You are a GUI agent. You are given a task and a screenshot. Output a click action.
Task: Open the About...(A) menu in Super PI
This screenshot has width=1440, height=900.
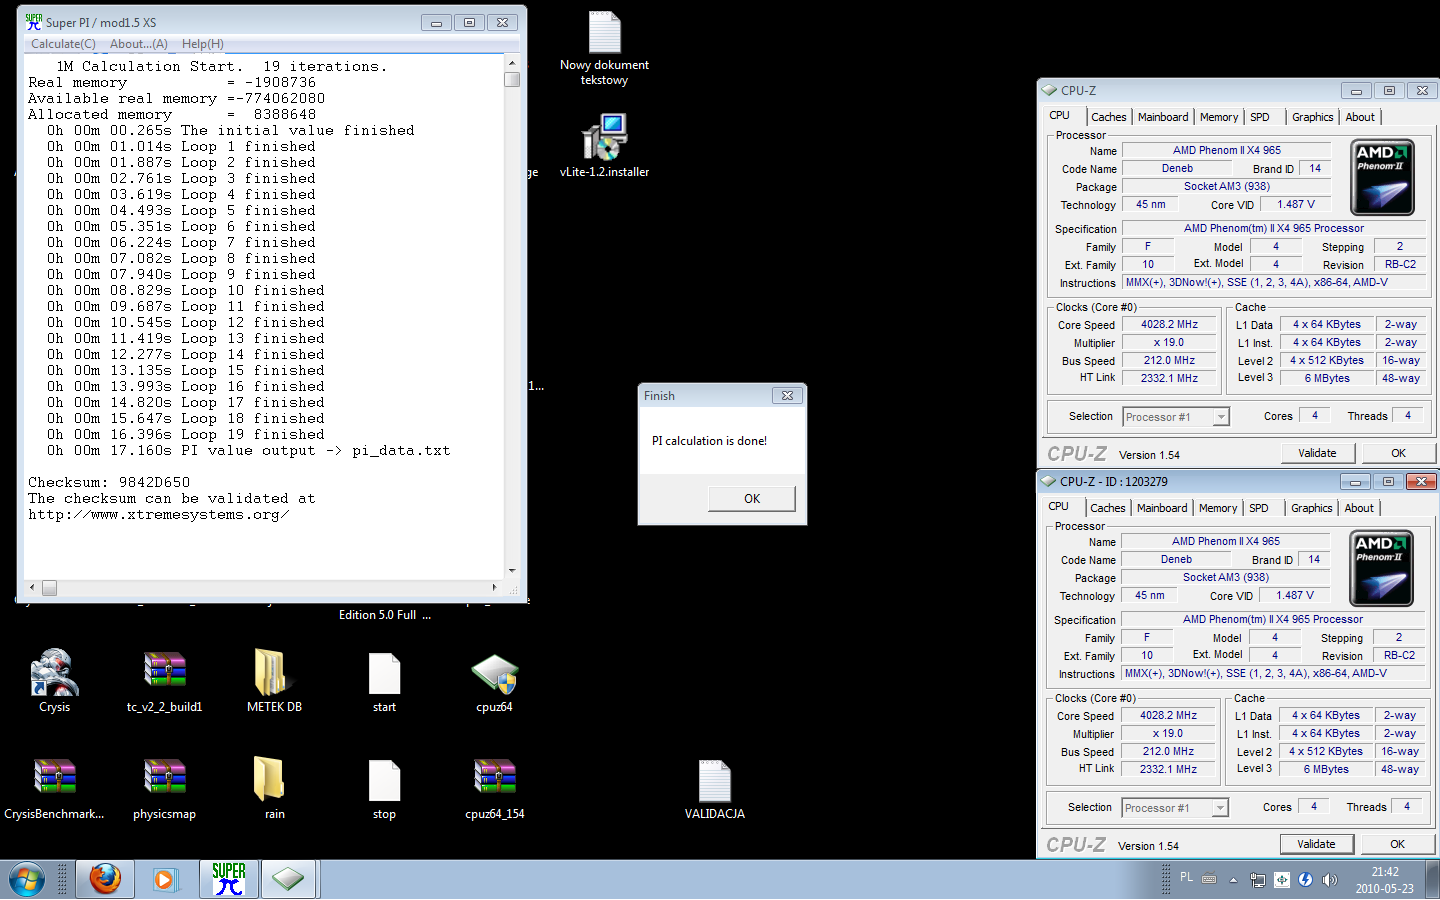click(x=139, y=44)
